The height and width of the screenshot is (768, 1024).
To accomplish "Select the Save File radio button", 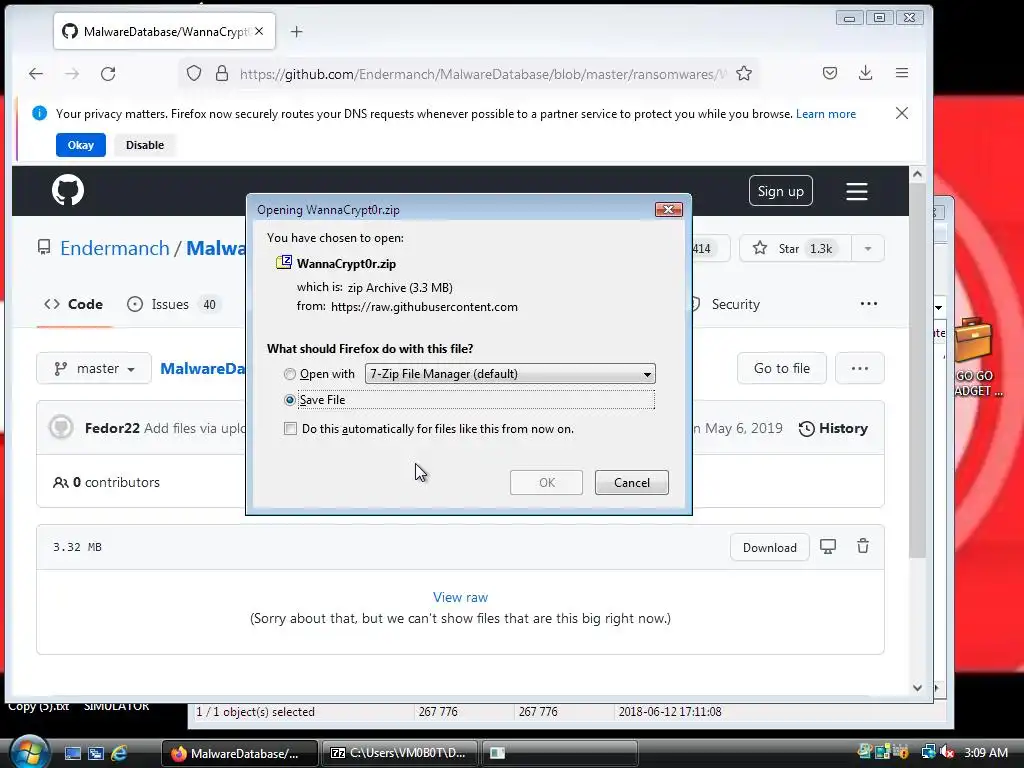I will tap(290, 400).
